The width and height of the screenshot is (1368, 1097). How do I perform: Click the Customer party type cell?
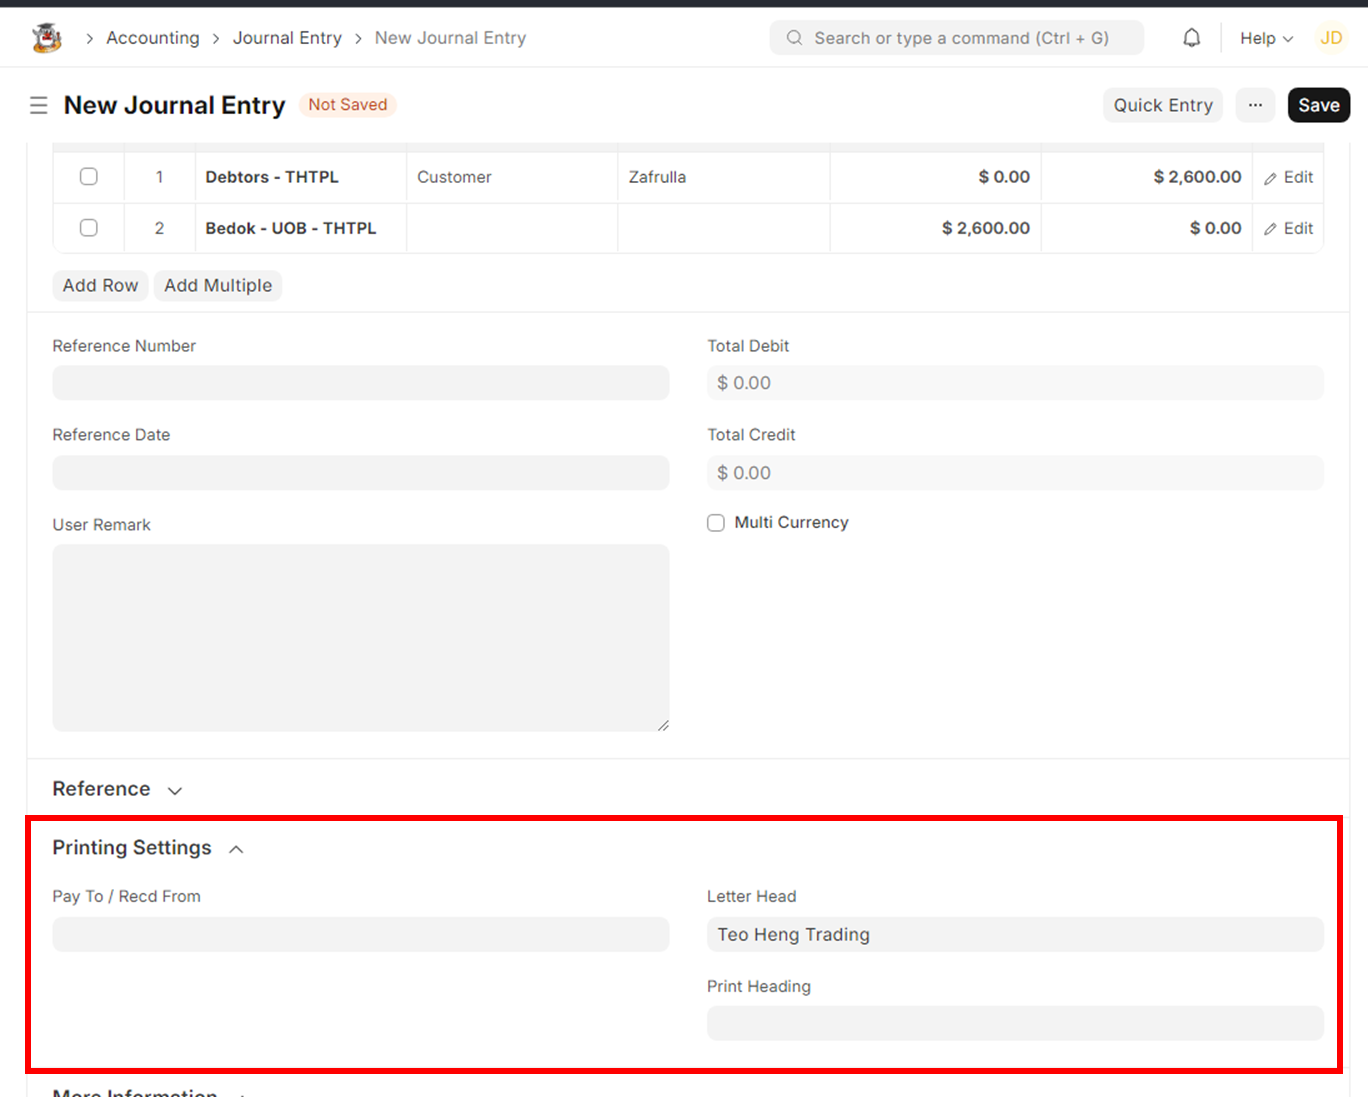(x=512, y=177)
